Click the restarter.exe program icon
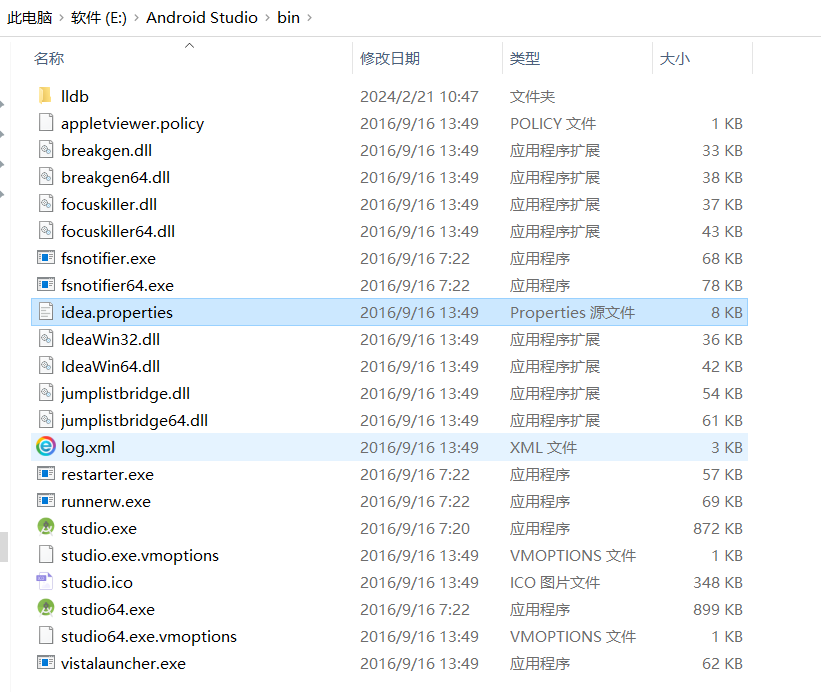Screen dimensions: 821x692 point(46,474)
